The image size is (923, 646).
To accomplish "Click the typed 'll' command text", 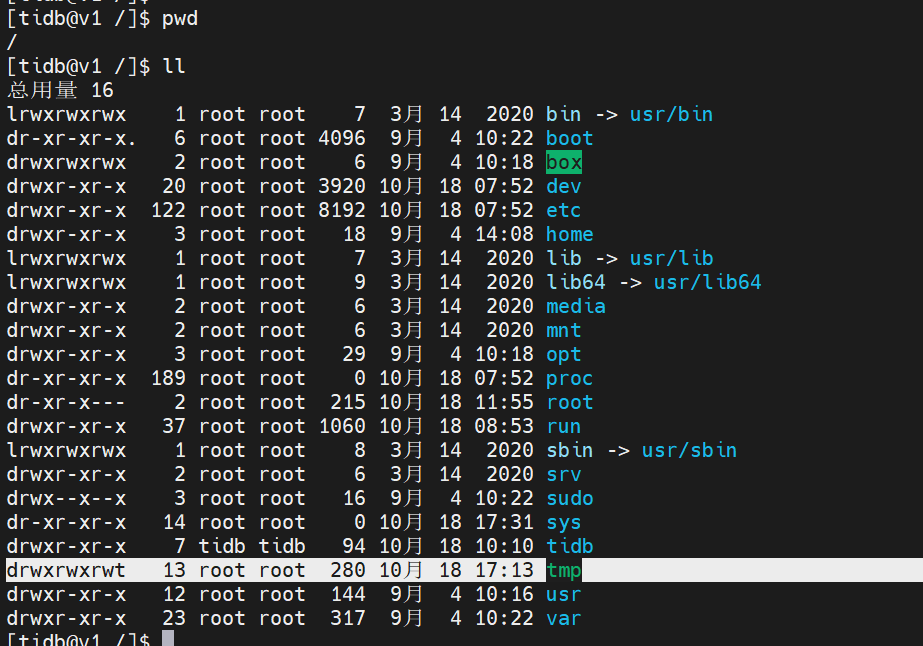I will pos(174,67).
